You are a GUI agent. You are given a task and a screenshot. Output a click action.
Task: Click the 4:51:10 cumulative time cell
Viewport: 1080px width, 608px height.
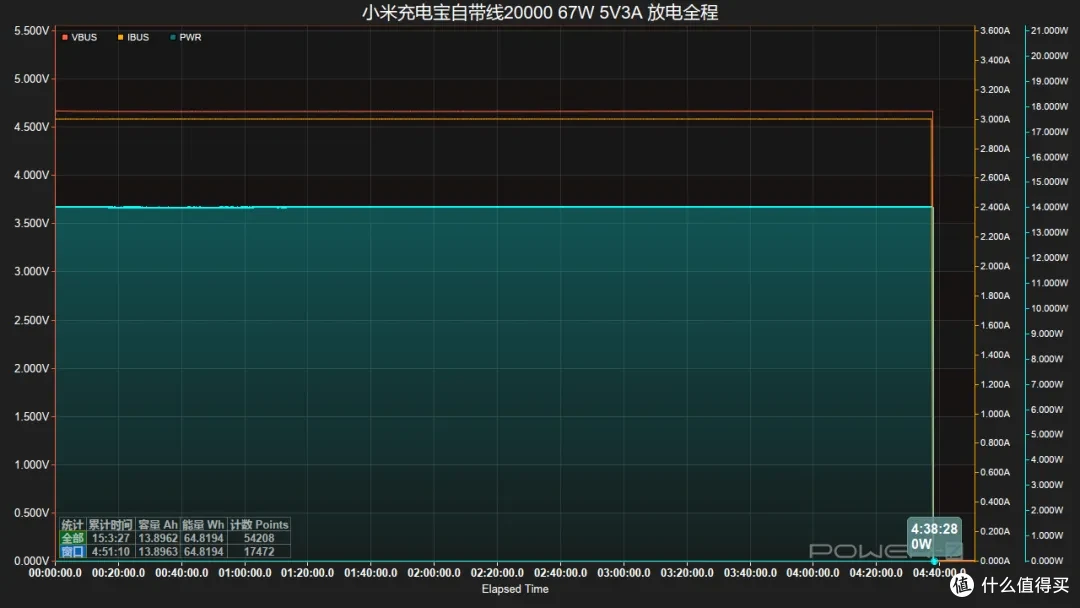pyautogui.click(x=111, y=552)
